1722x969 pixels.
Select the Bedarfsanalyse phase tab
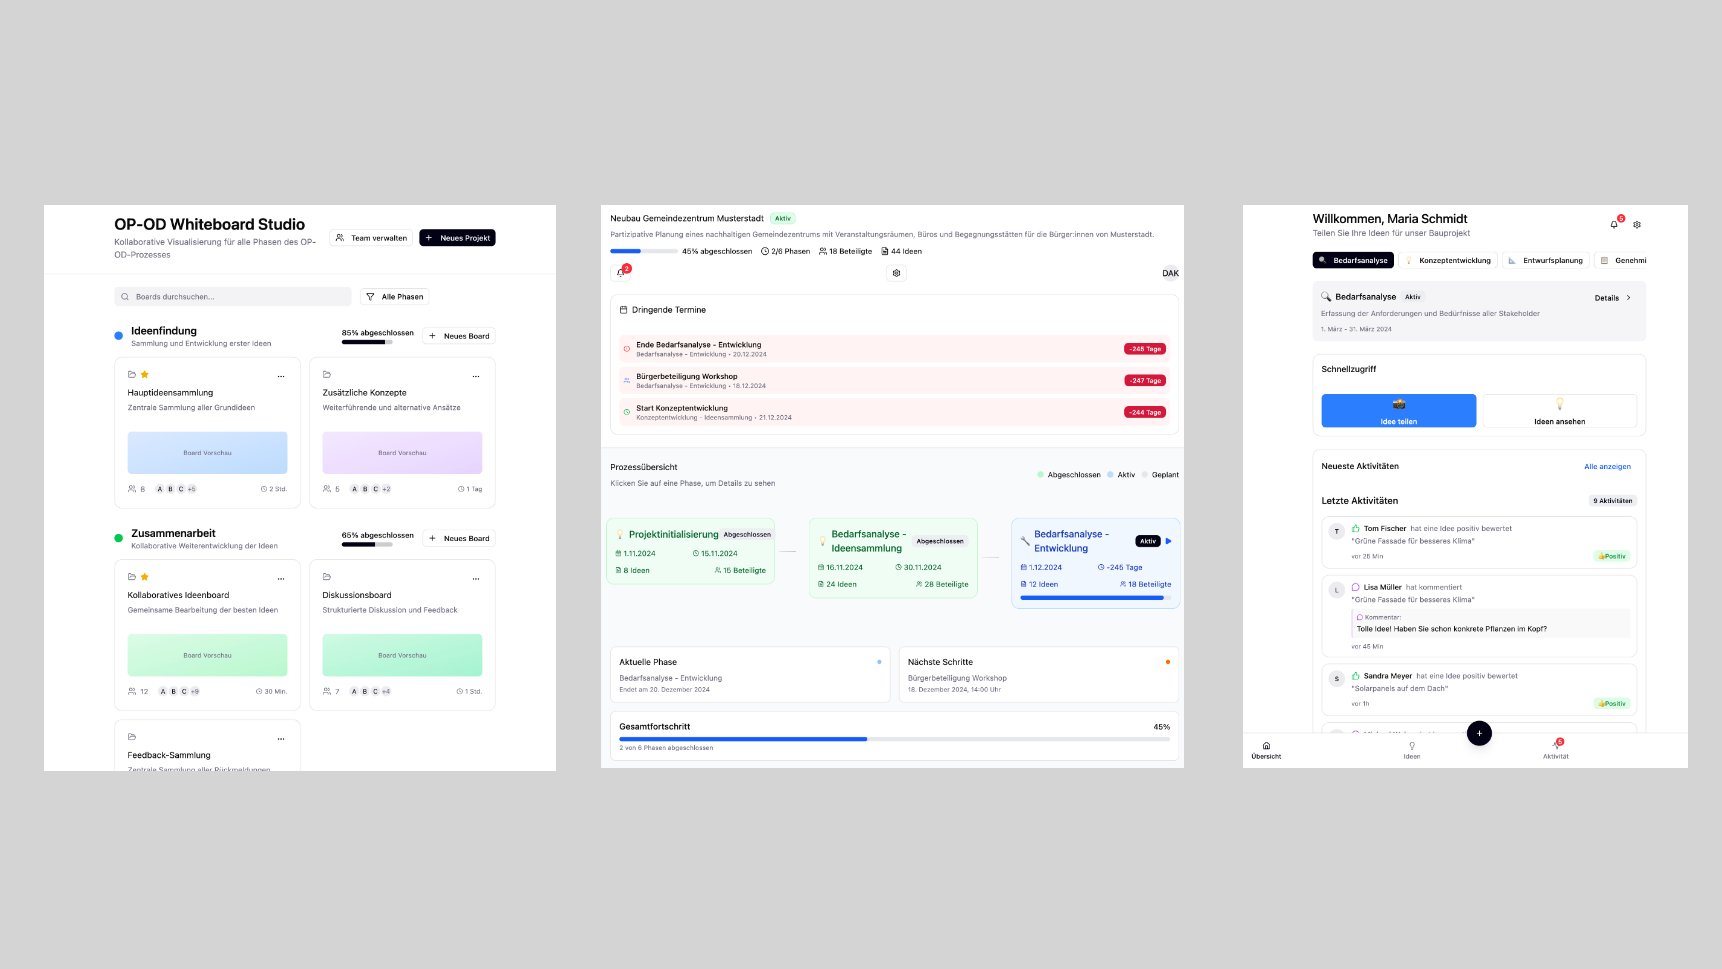point(1353,260)
